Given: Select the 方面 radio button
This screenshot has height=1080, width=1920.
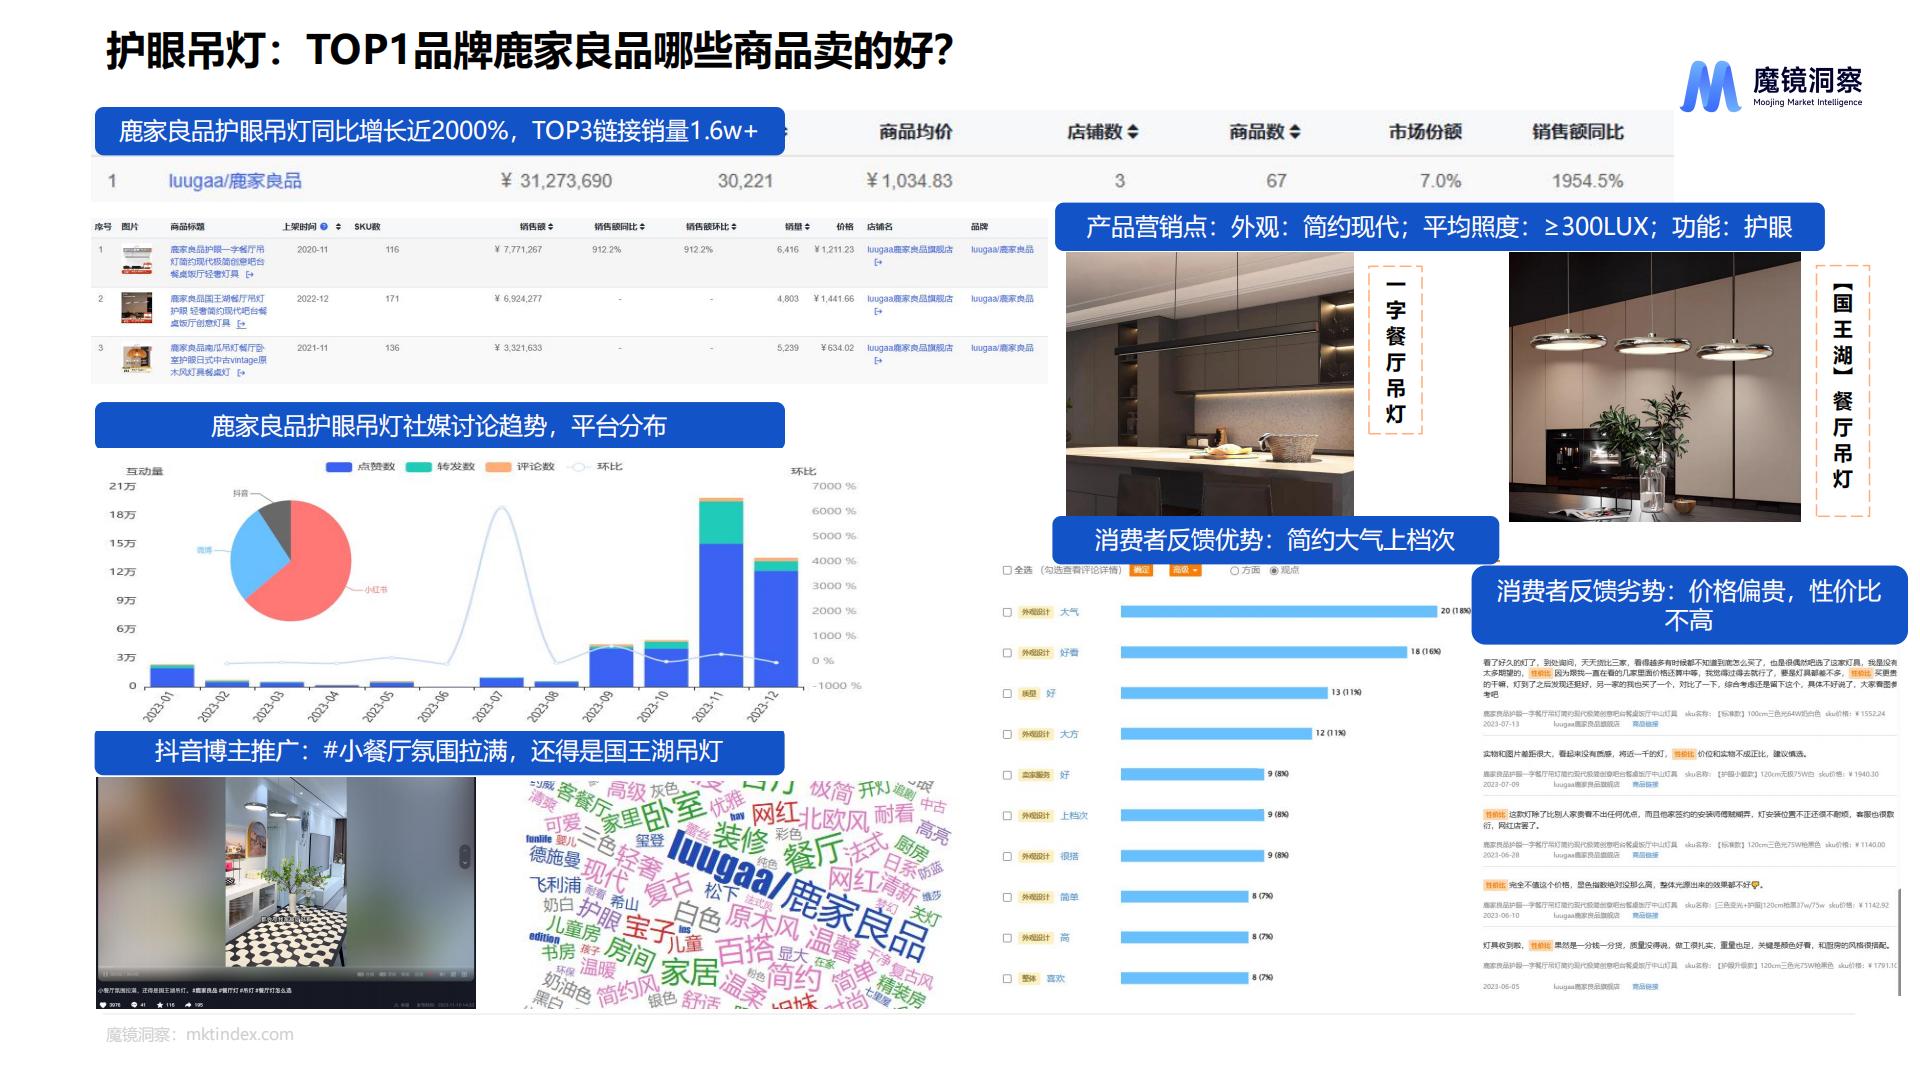Looking at the screenshot, I should click(x=1235, y=570).
